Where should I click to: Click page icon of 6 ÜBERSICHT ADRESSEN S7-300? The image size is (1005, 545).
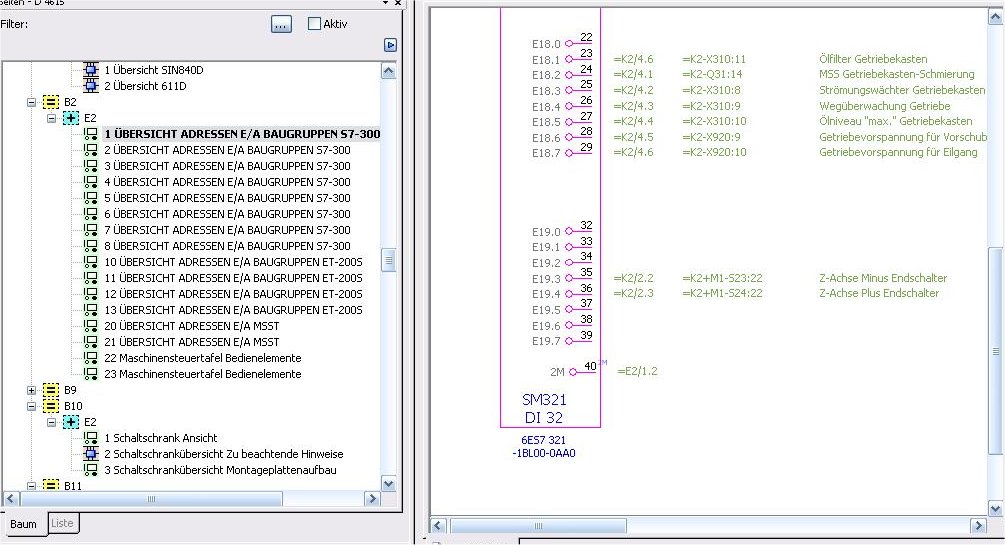[91, 214]
